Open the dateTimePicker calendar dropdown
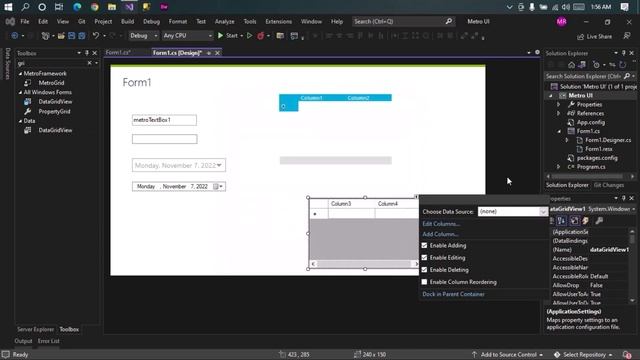The image size is (640, 360). click(x=219, y=187)
